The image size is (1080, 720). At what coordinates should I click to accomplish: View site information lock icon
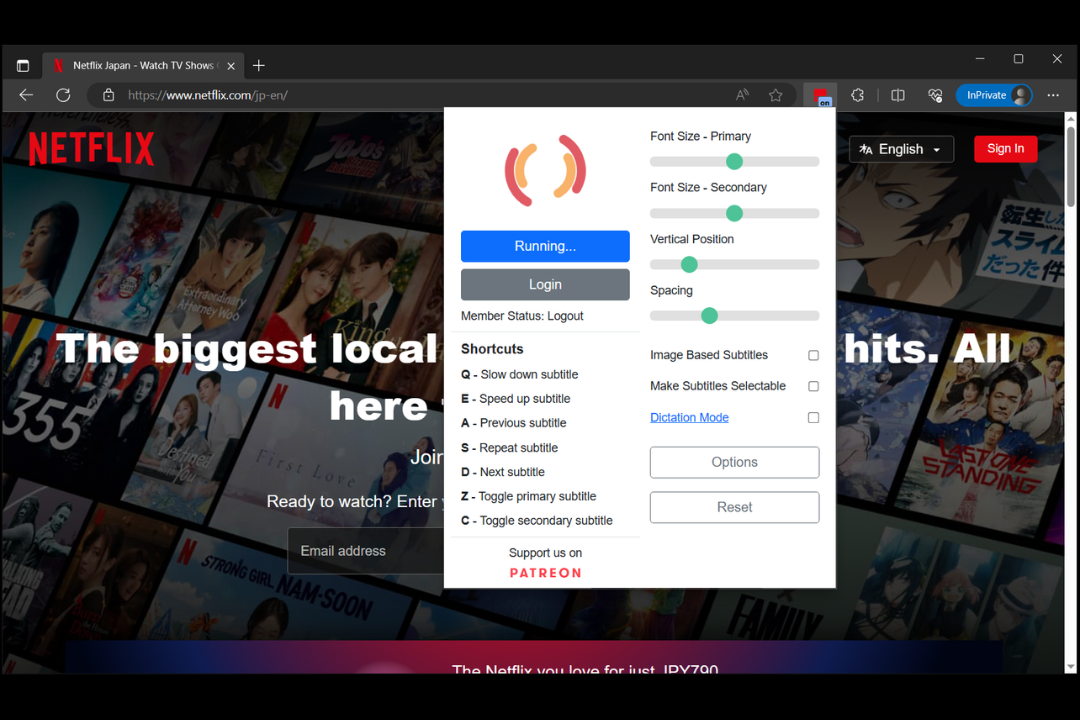coord(108,95)
